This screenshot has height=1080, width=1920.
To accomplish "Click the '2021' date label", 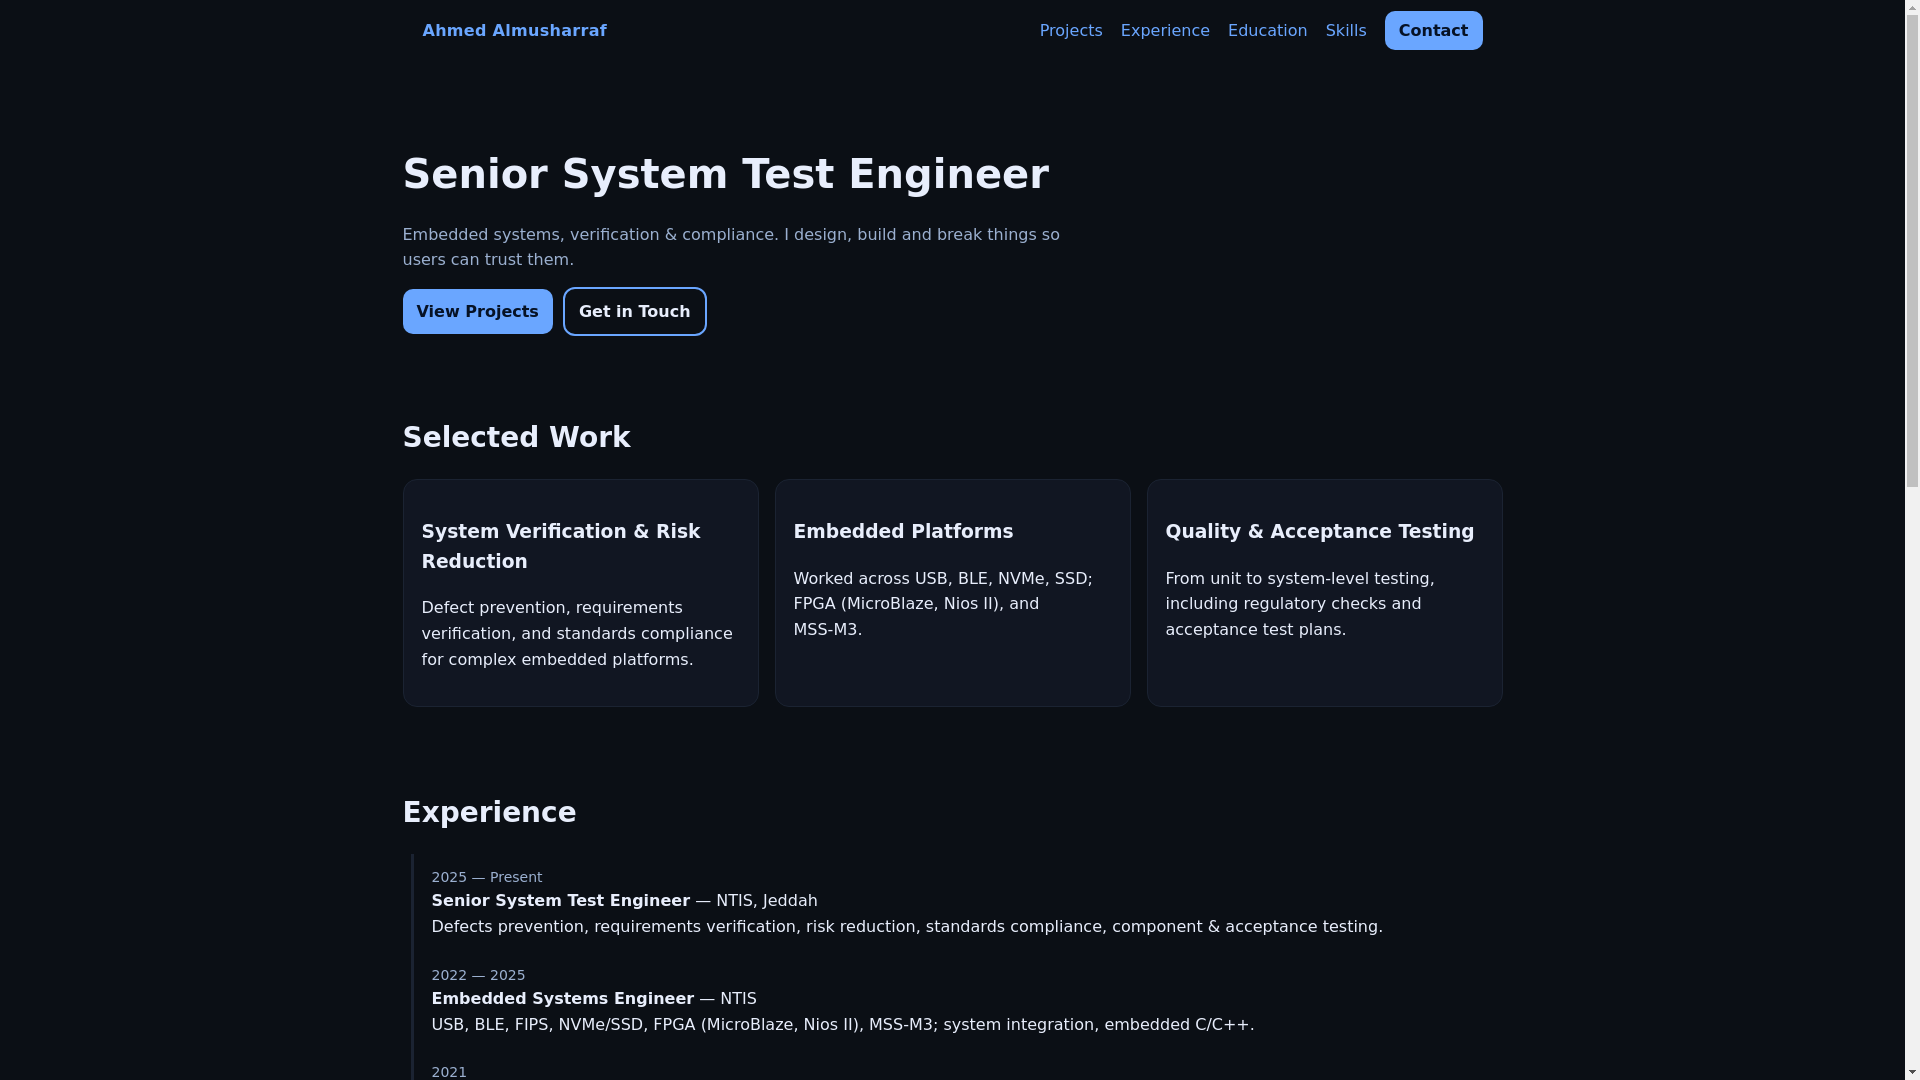I will (x=449, y=1072).
